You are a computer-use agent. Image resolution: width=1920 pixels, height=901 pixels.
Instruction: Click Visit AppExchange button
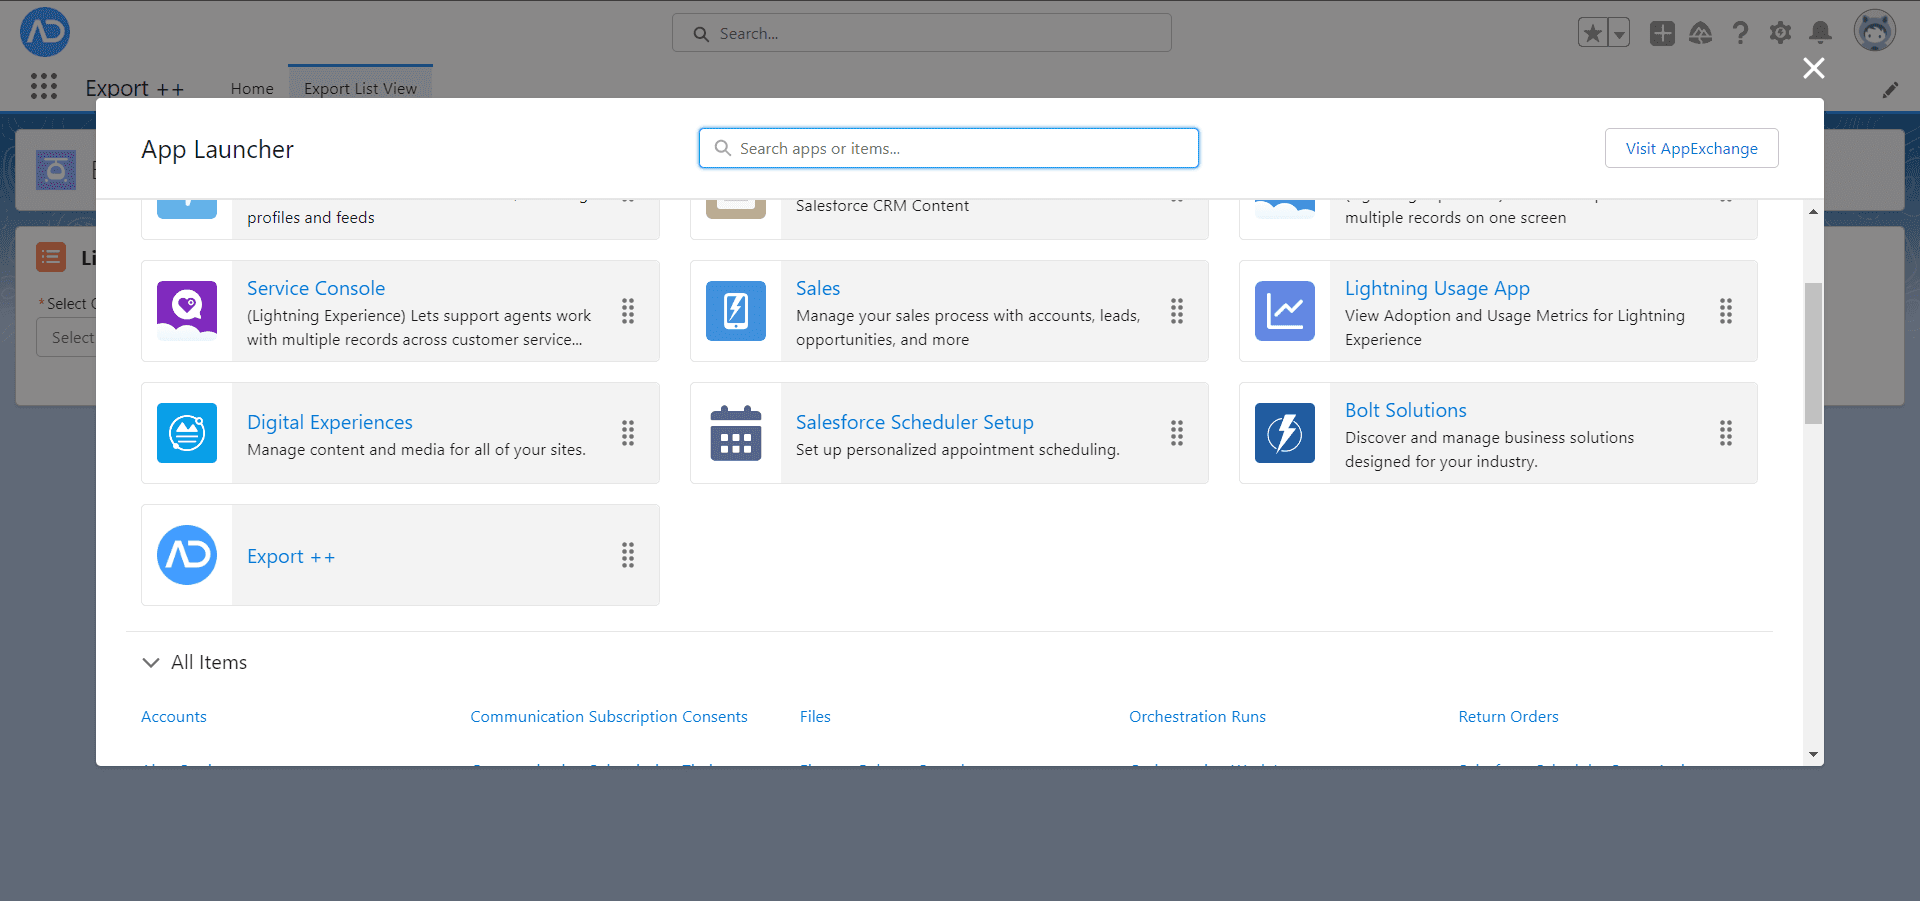(x=1691, y=148)
